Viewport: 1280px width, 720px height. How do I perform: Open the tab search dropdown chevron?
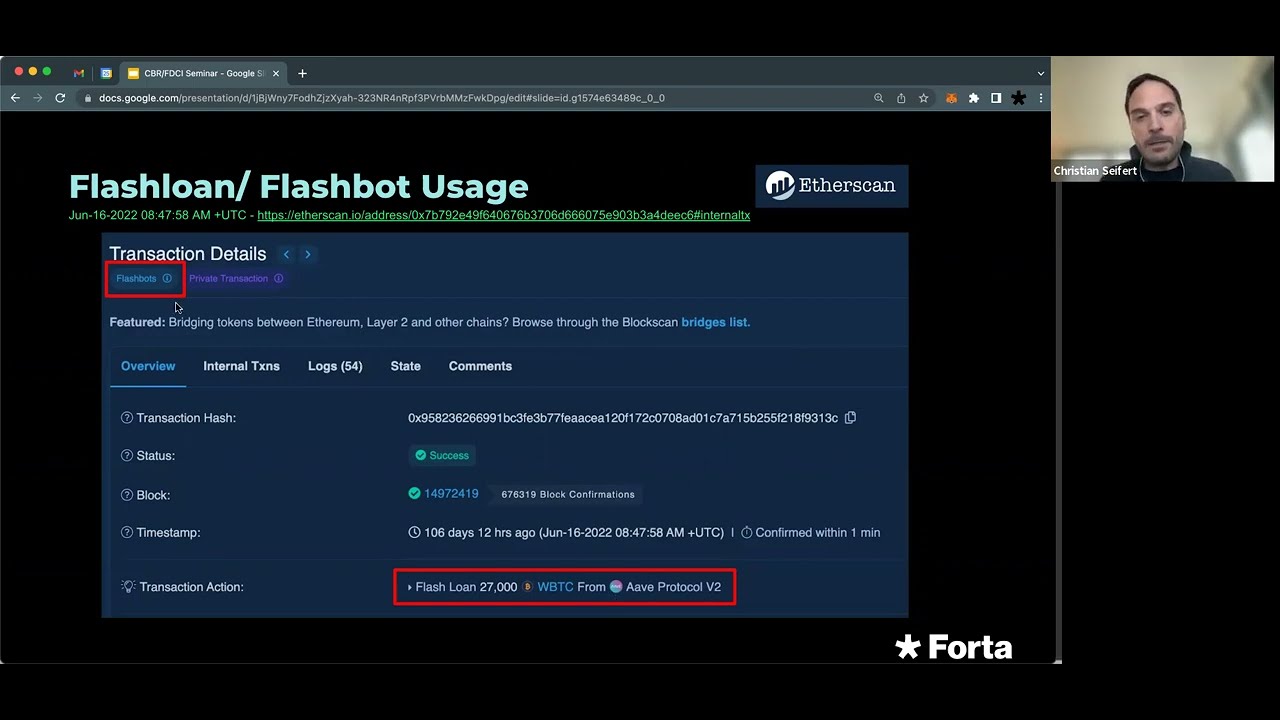click(x=1041, y=73)
